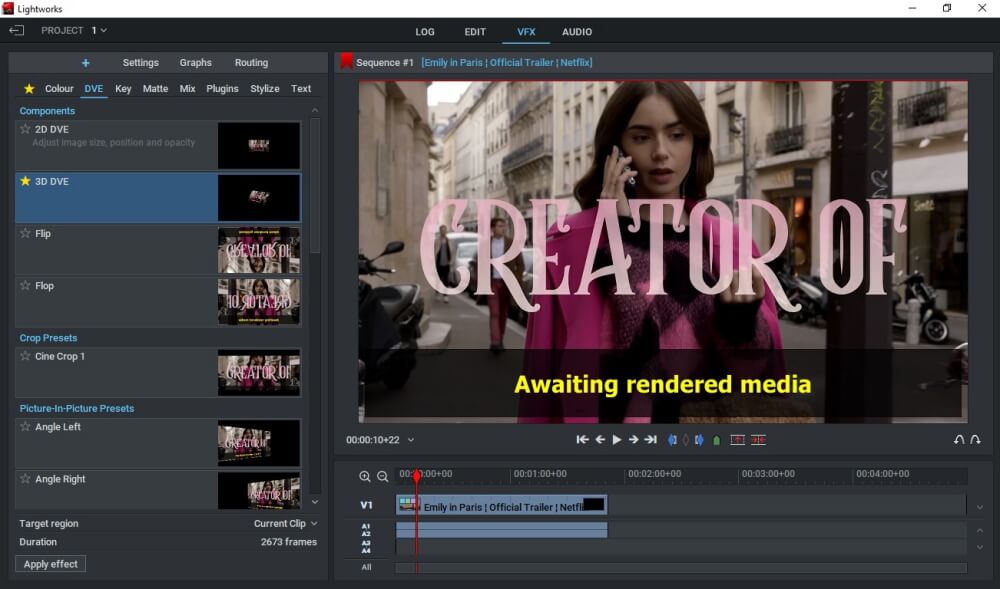Undo the last edit
Viewport: 1000px width, 589px height.
(959, 440)
